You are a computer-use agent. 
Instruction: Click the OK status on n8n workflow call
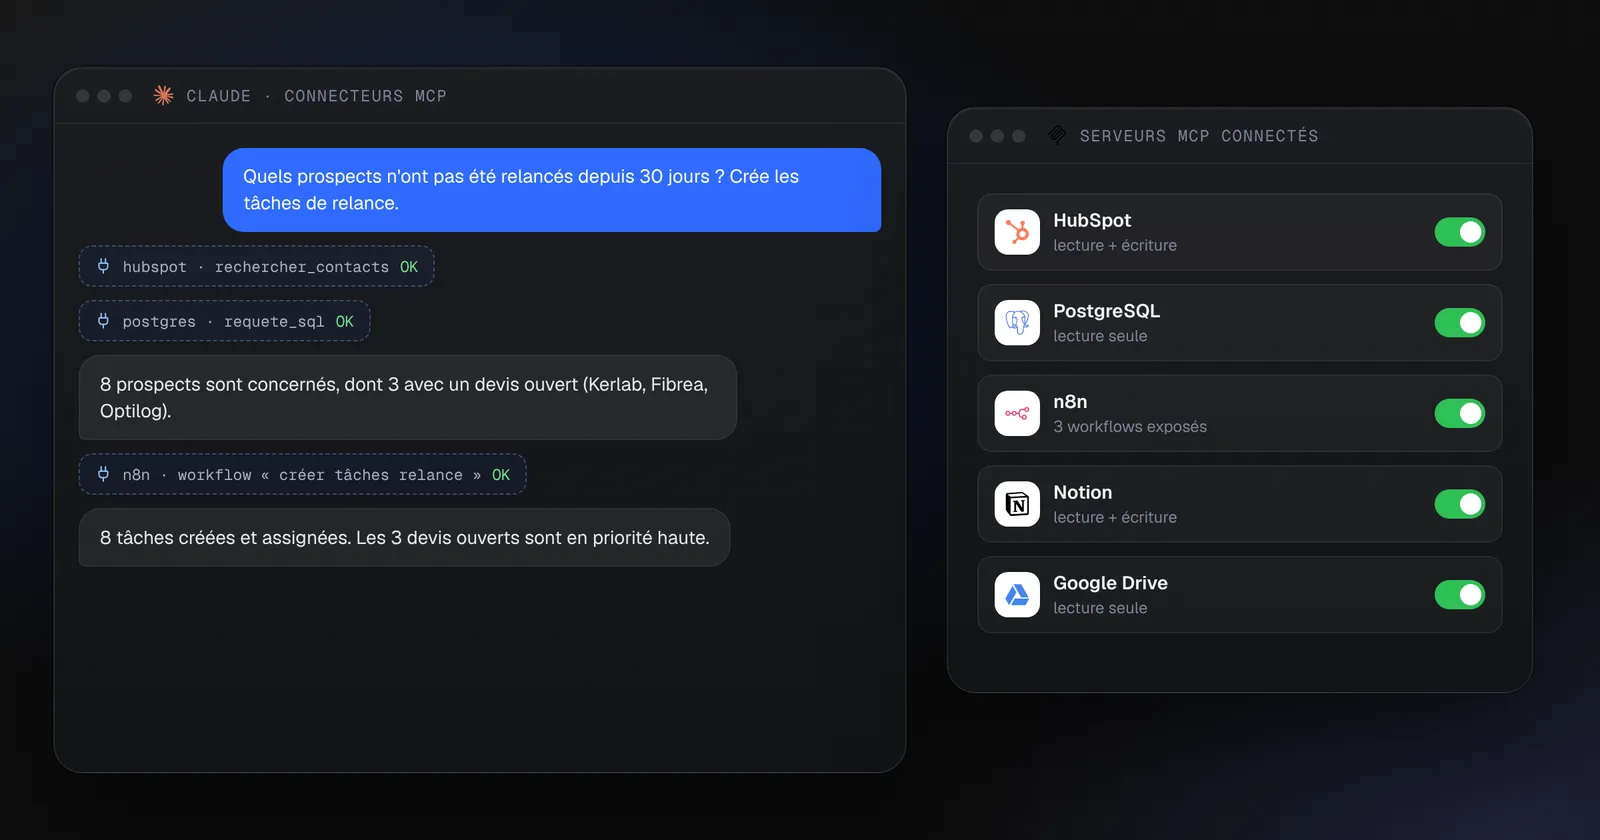[501, 475]
